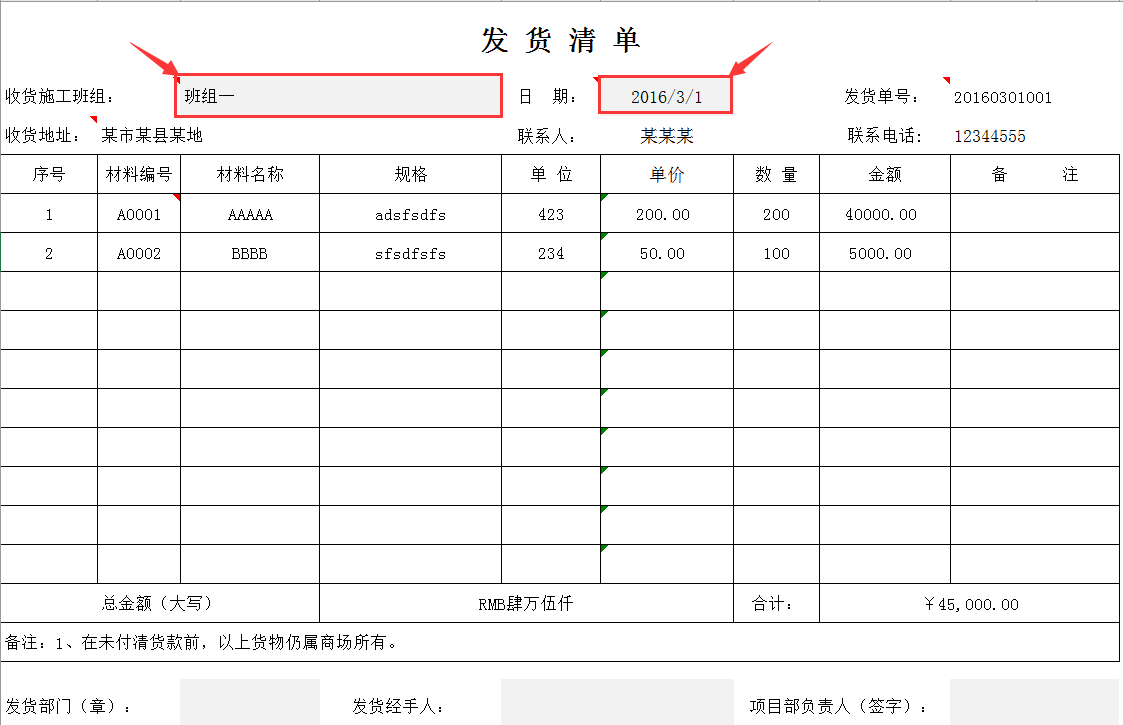1123x725 pixels.
Task: Click the gray field after 发货经手人
Action: click(x=617, y=702)
